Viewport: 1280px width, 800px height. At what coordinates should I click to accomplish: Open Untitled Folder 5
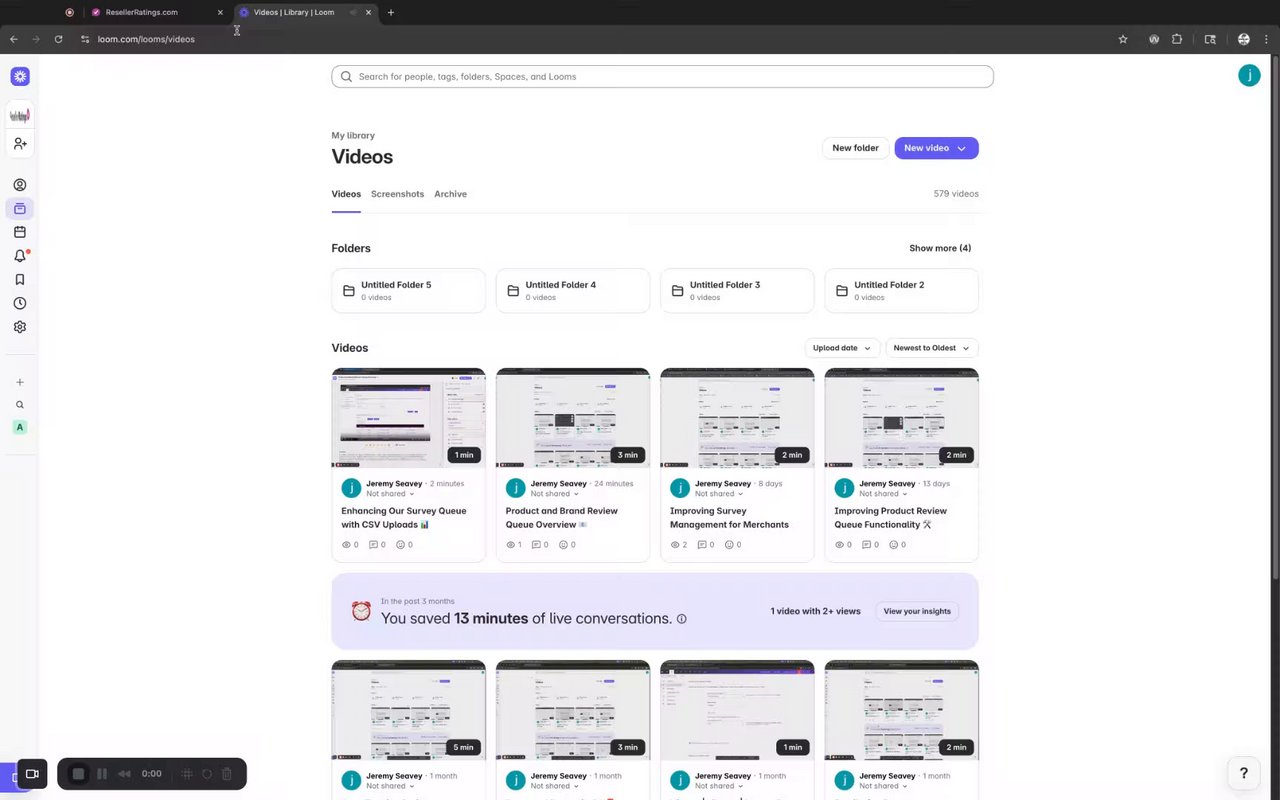(x=408, y=290)
